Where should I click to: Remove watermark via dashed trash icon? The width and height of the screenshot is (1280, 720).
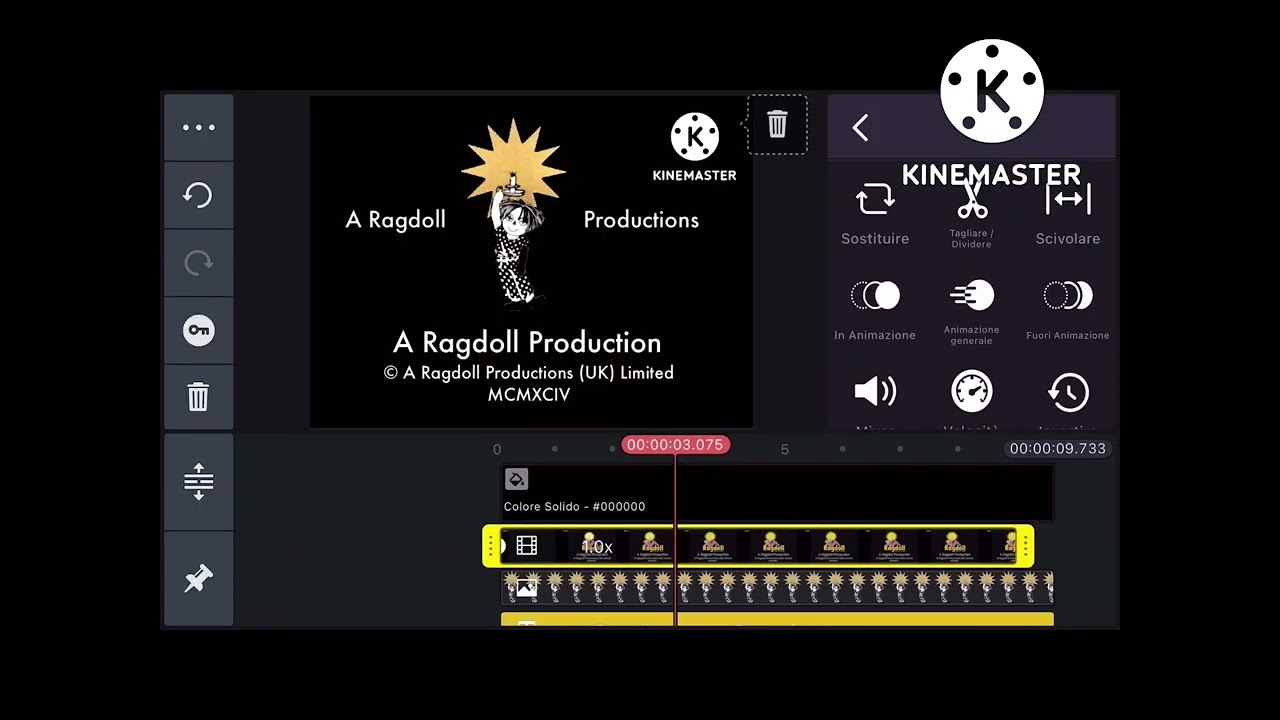[x=777, y=124]
